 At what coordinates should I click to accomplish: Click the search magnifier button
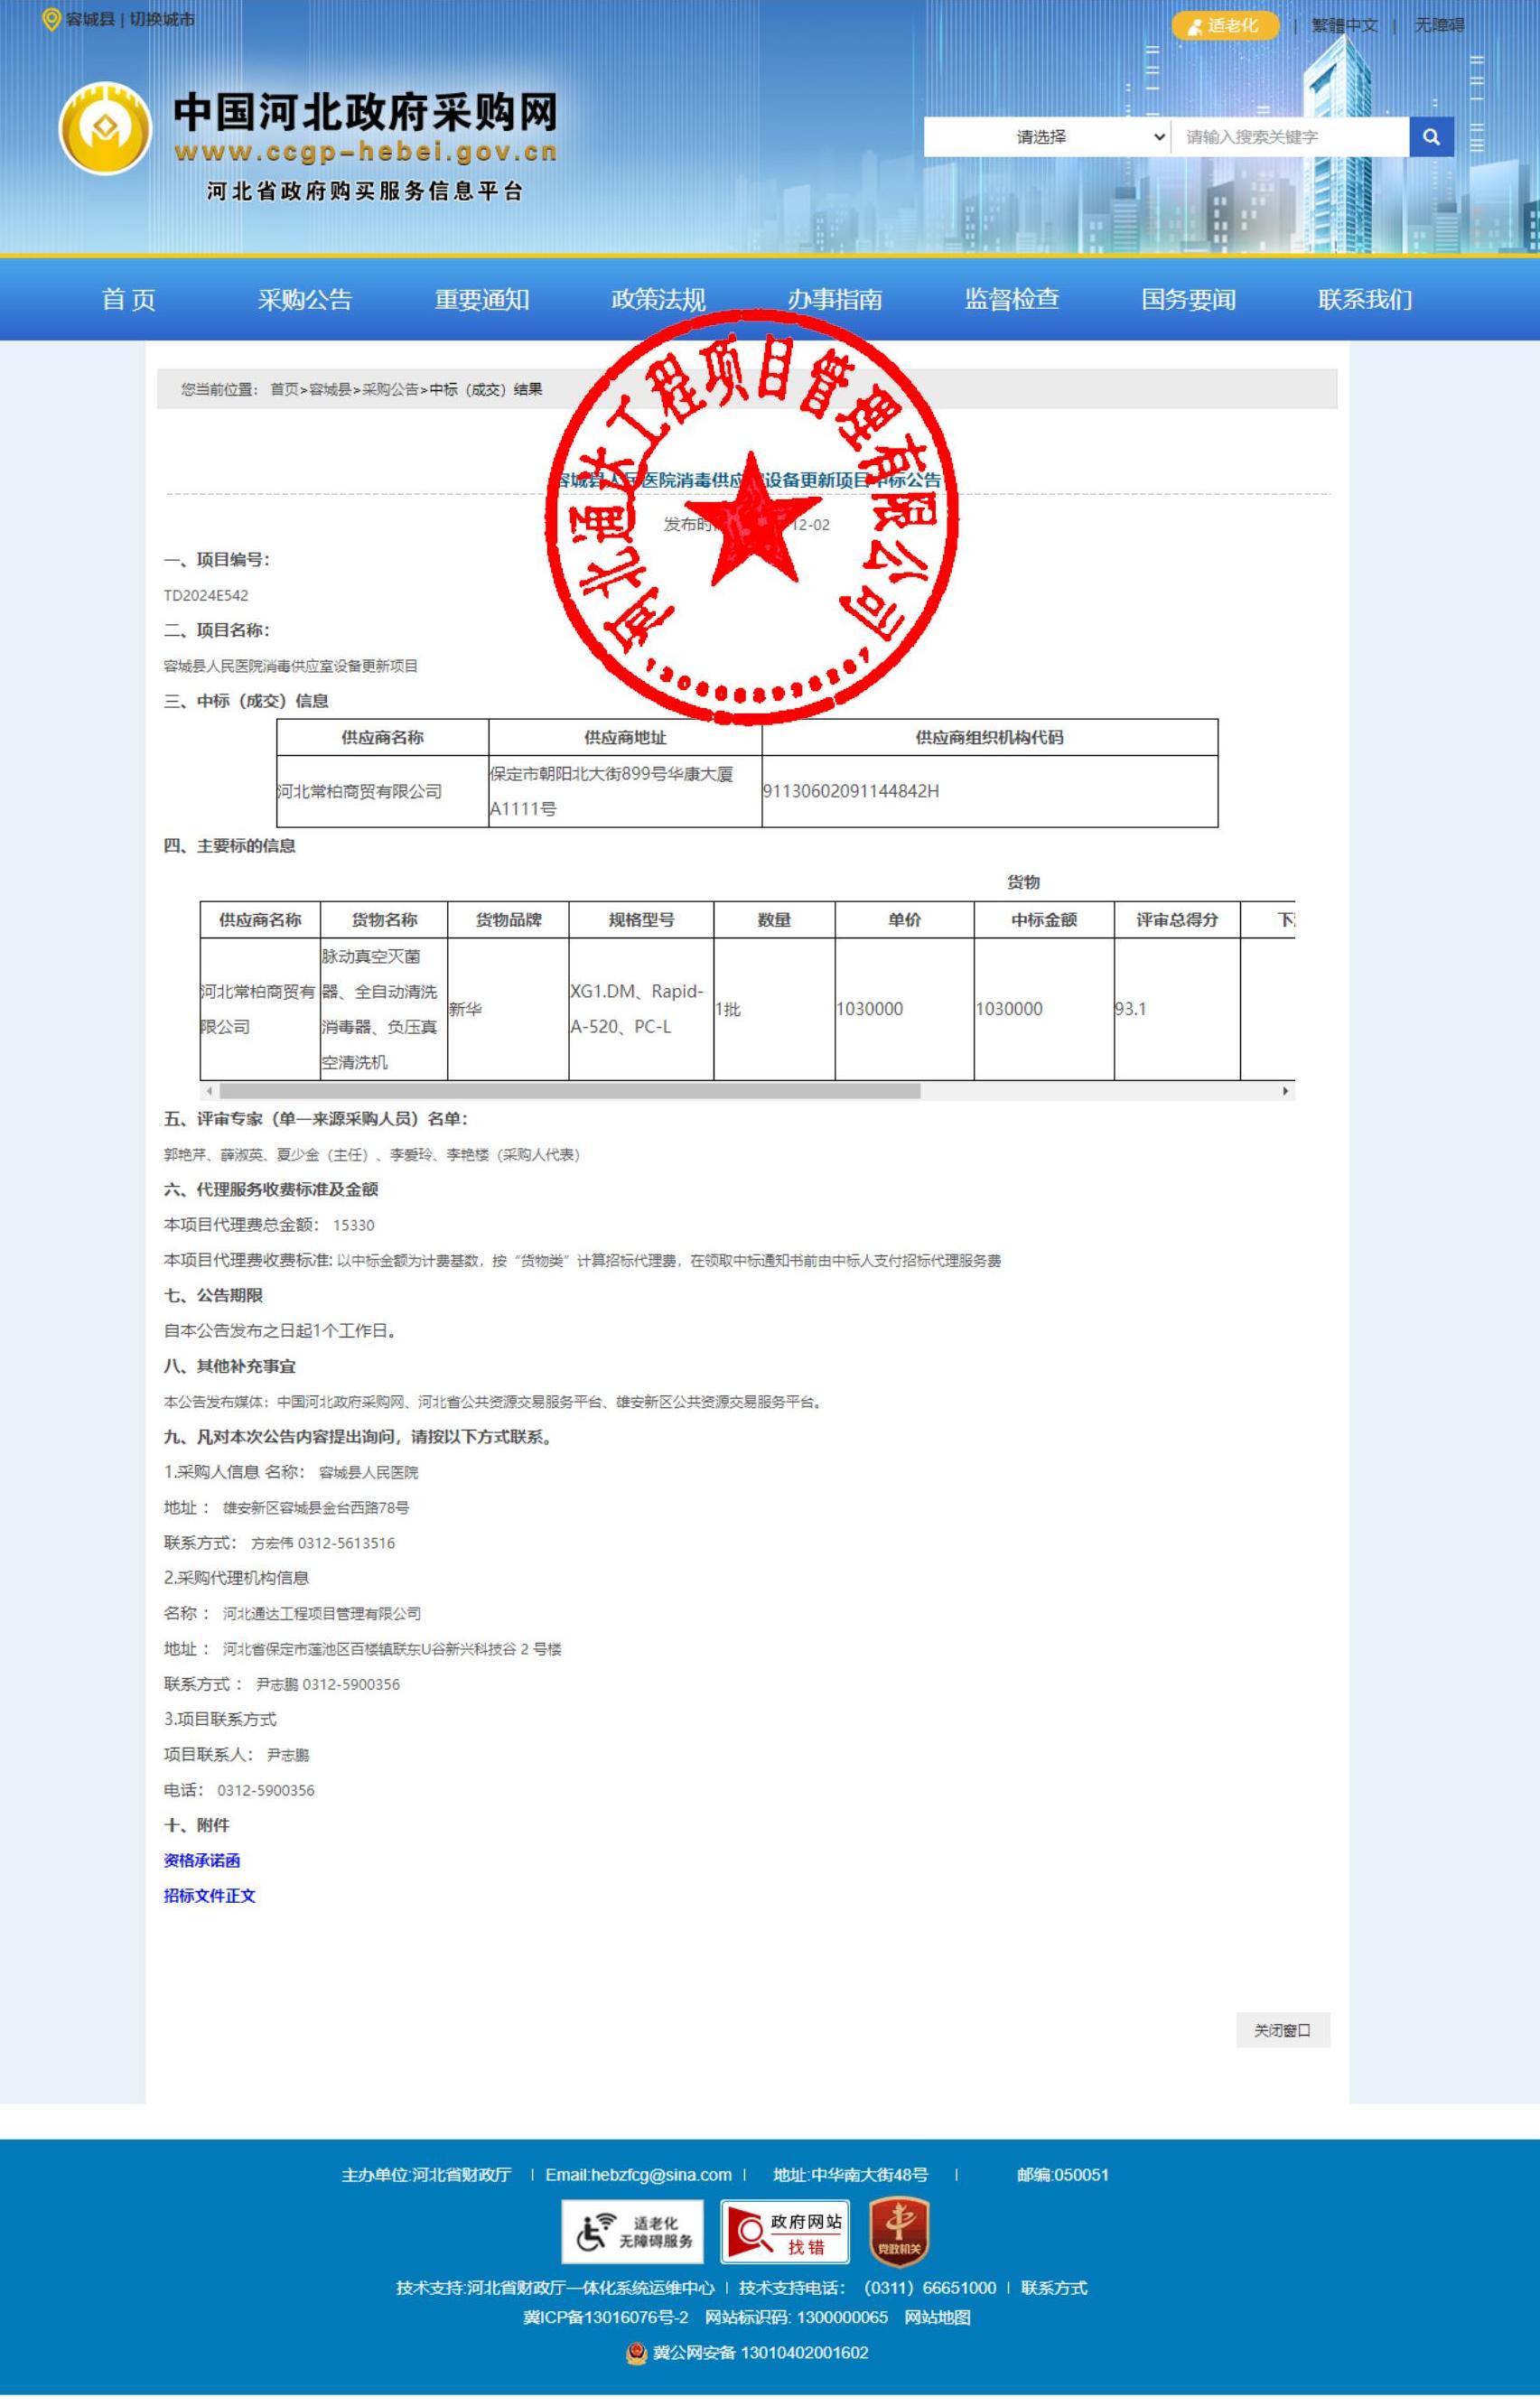click(x=1431, y=137)
